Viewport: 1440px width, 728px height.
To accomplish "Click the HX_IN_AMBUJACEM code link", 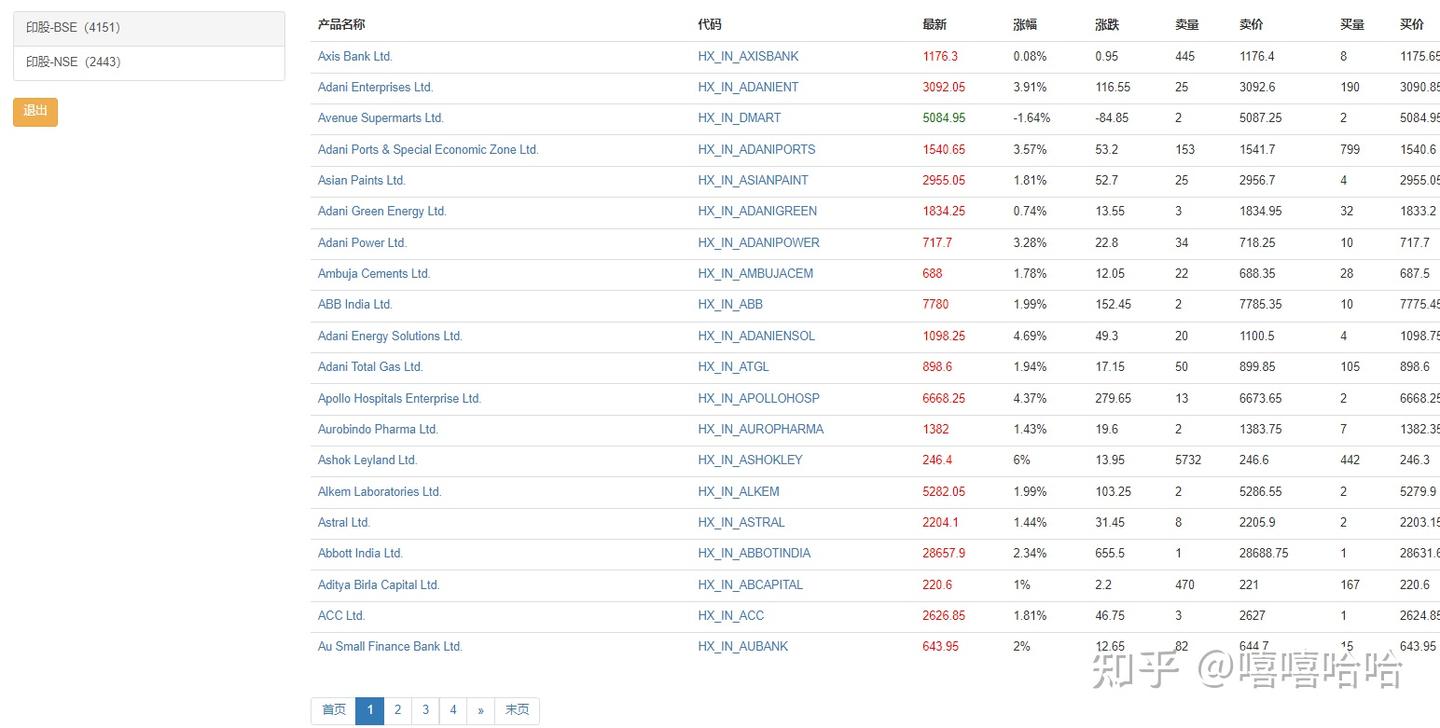I will point(755,274).
